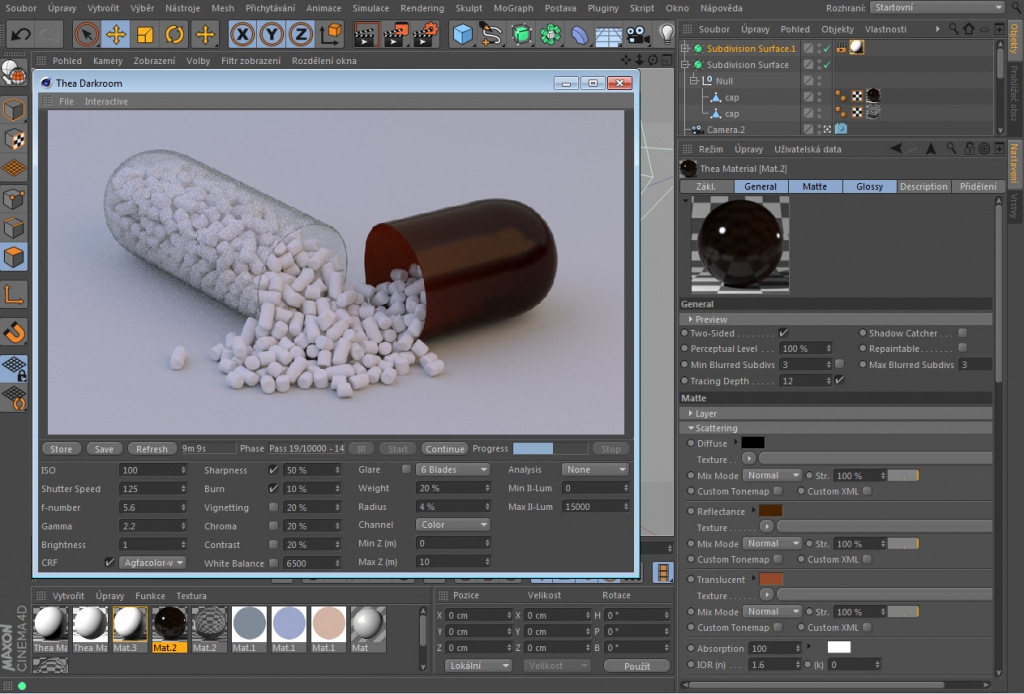
Task: Open the Floor environment icon
Action: 608,34
